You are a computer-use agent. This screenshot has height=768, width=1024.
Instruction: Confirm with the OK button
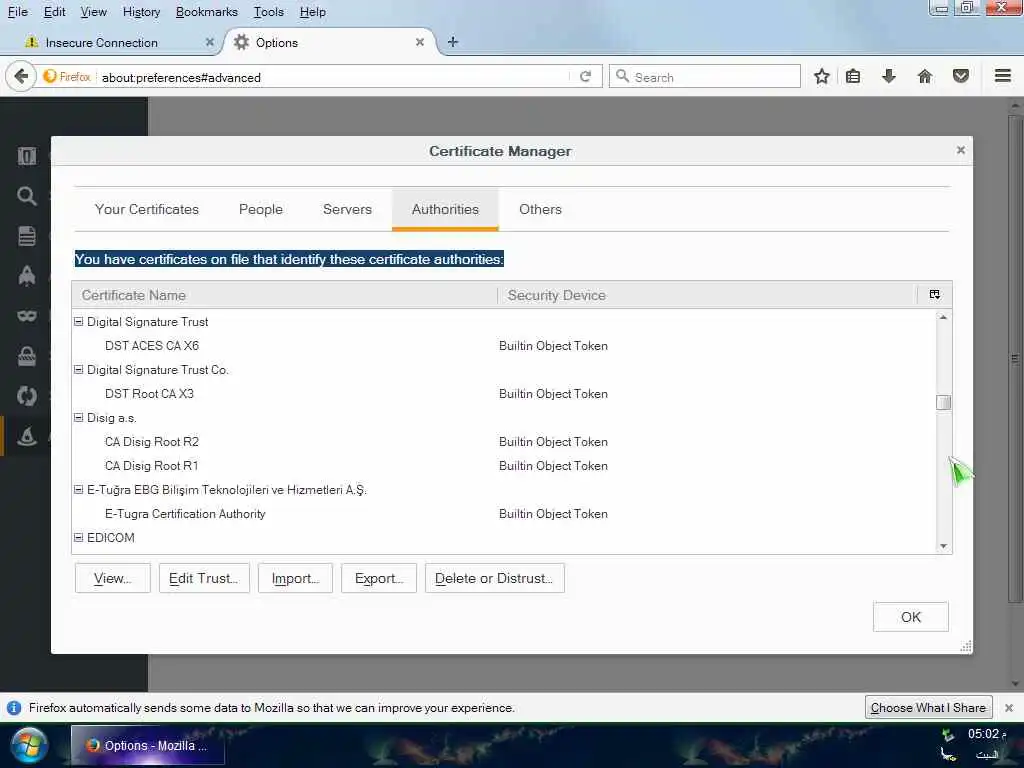click(x=910, y=616)
